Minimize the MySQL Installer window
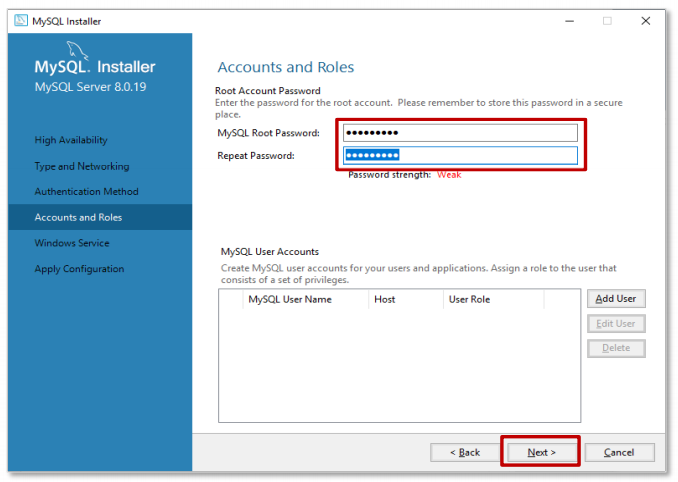 pos(569,21)
